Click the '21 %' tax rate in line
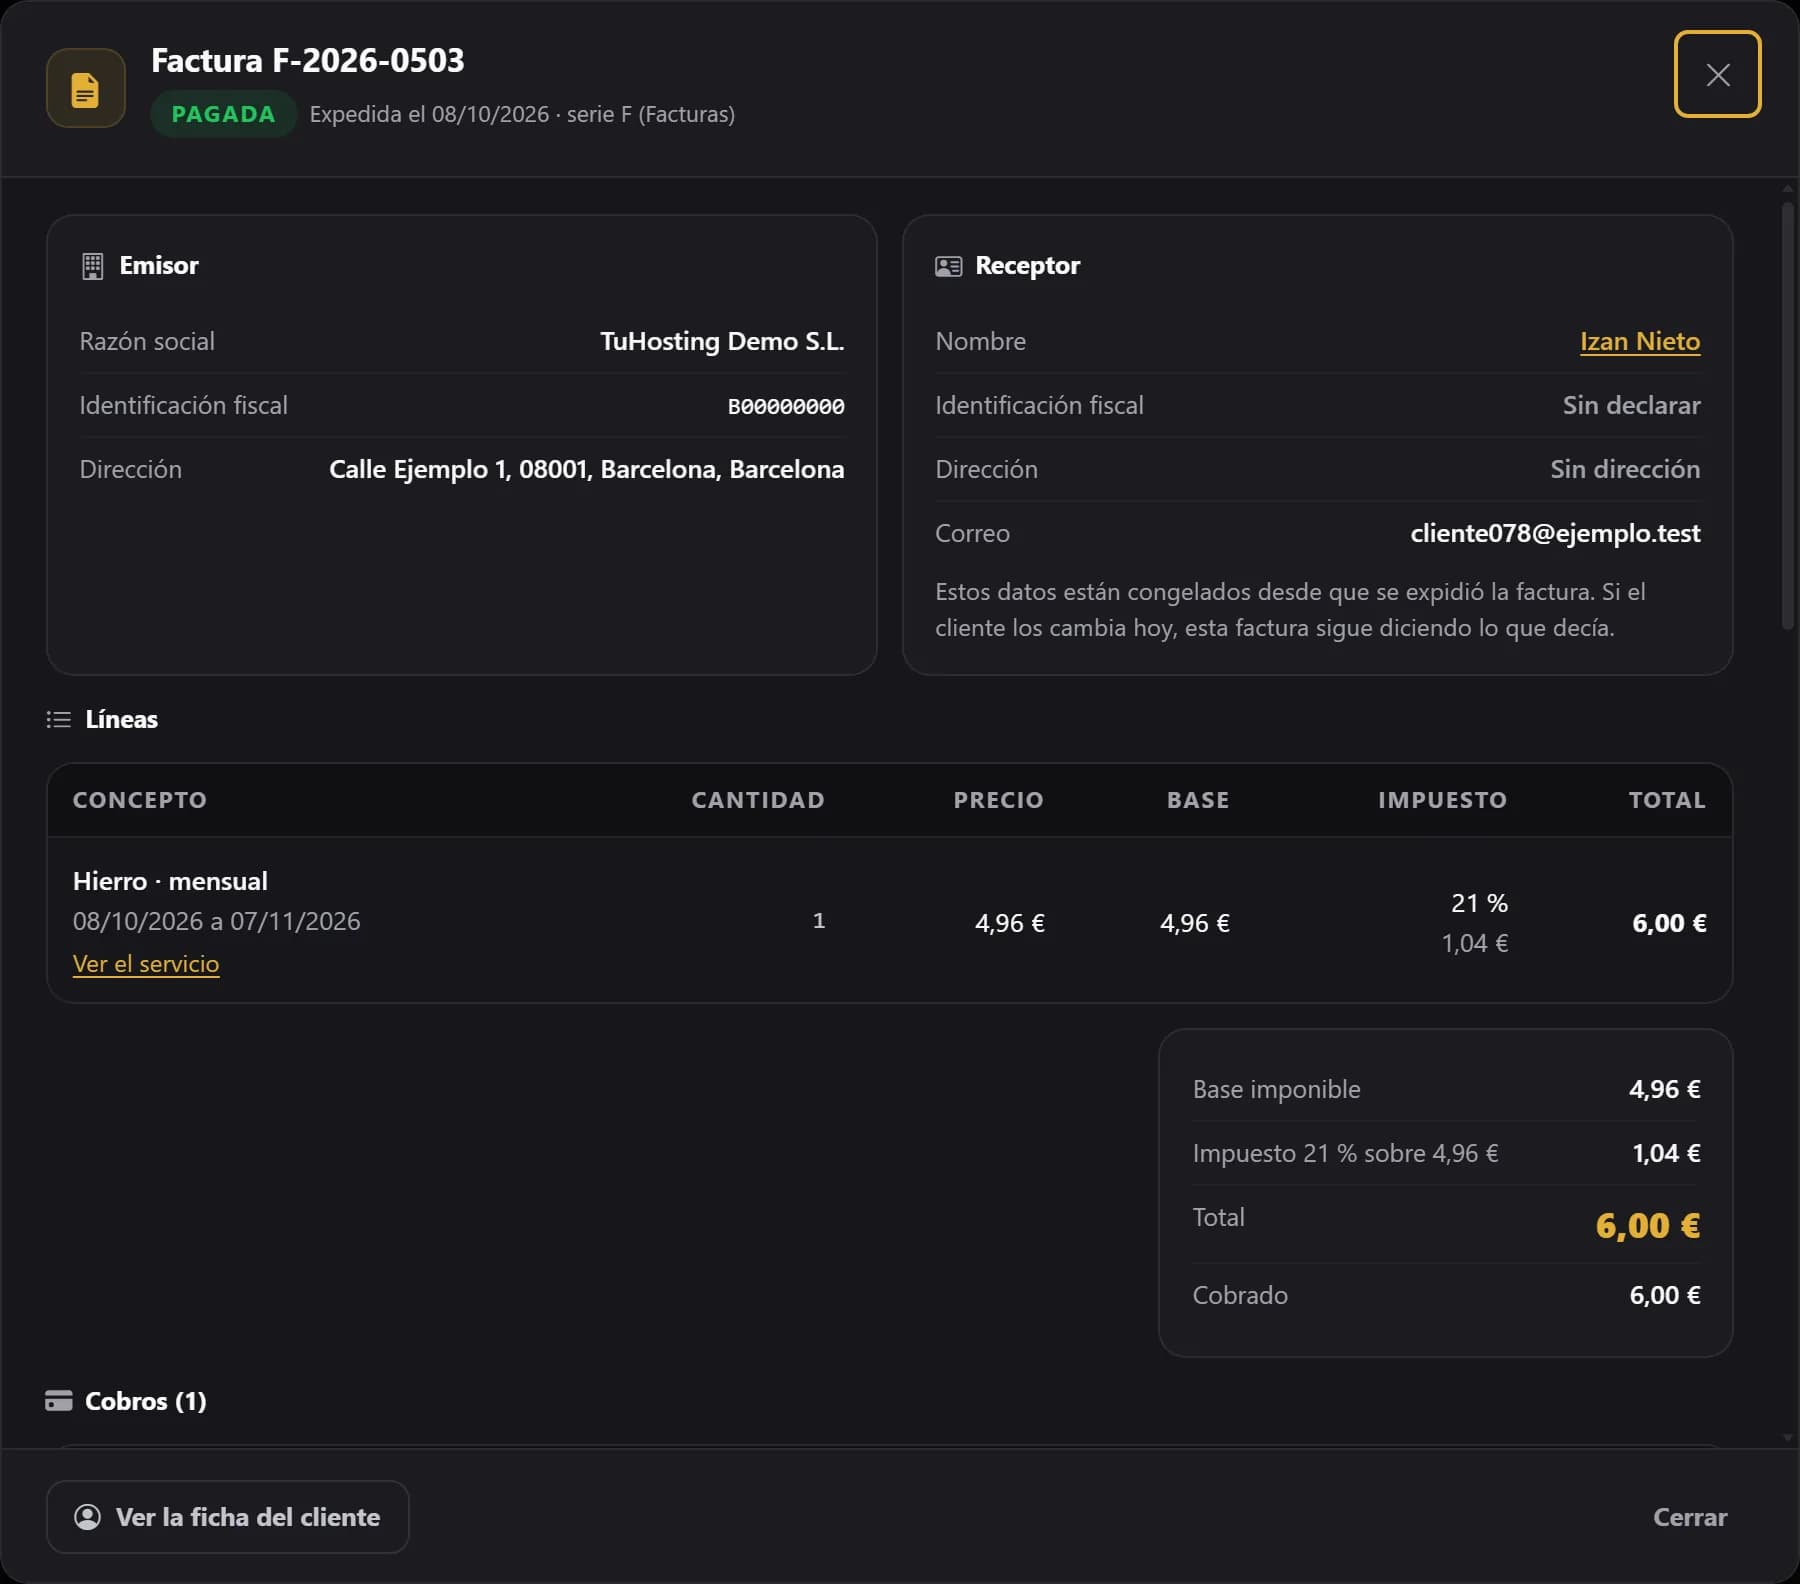 point(1479,903)
